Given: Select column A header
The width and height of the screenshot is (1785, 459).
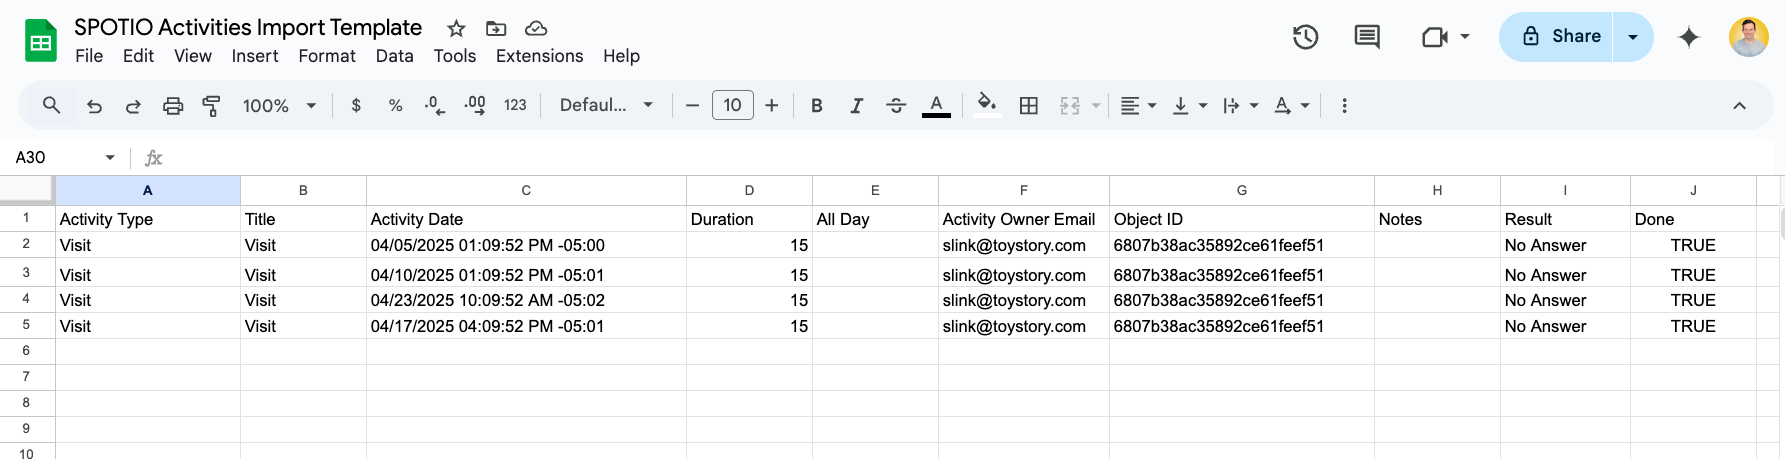Looking at the screenshot, I should pyautogui.click(x=148, y=190).
